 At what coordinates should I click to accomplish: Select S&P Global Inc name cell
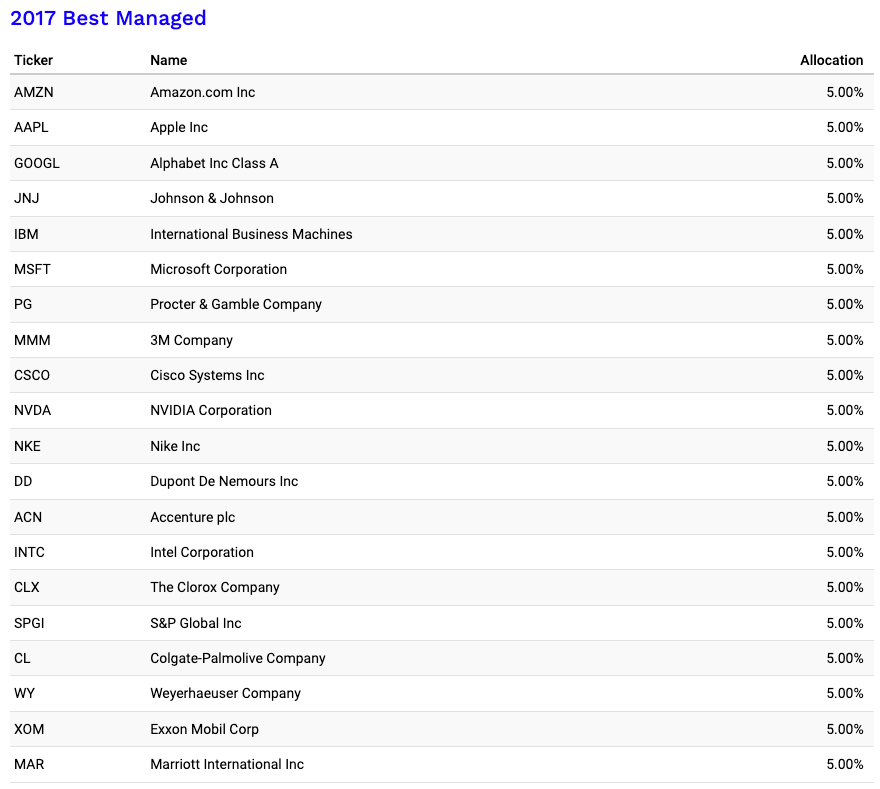click(195, 623)
